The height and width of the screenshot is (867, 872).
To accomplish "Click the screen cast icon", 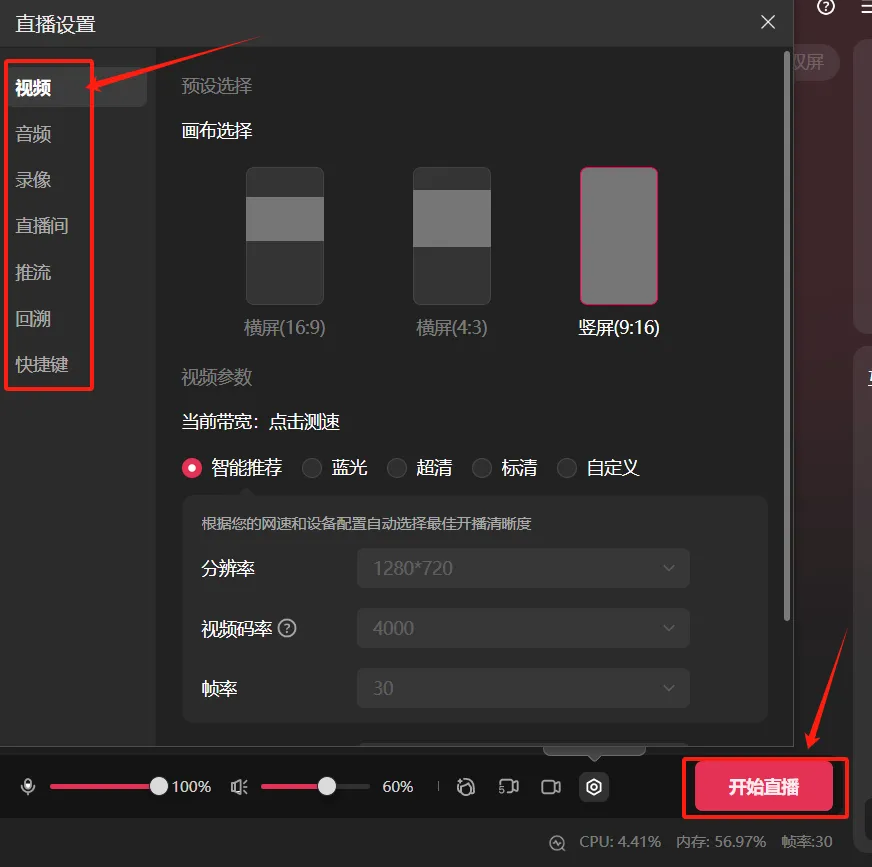I will click(x=508, y=786).
